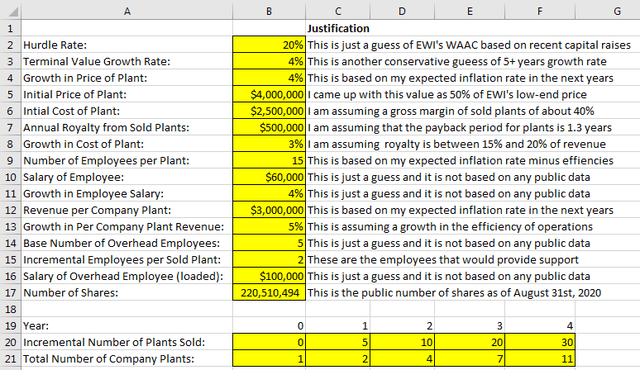This screenshot has height=370, width=640.
Task: Select Year 4 total company plants value 11
Action: [540, 359]
